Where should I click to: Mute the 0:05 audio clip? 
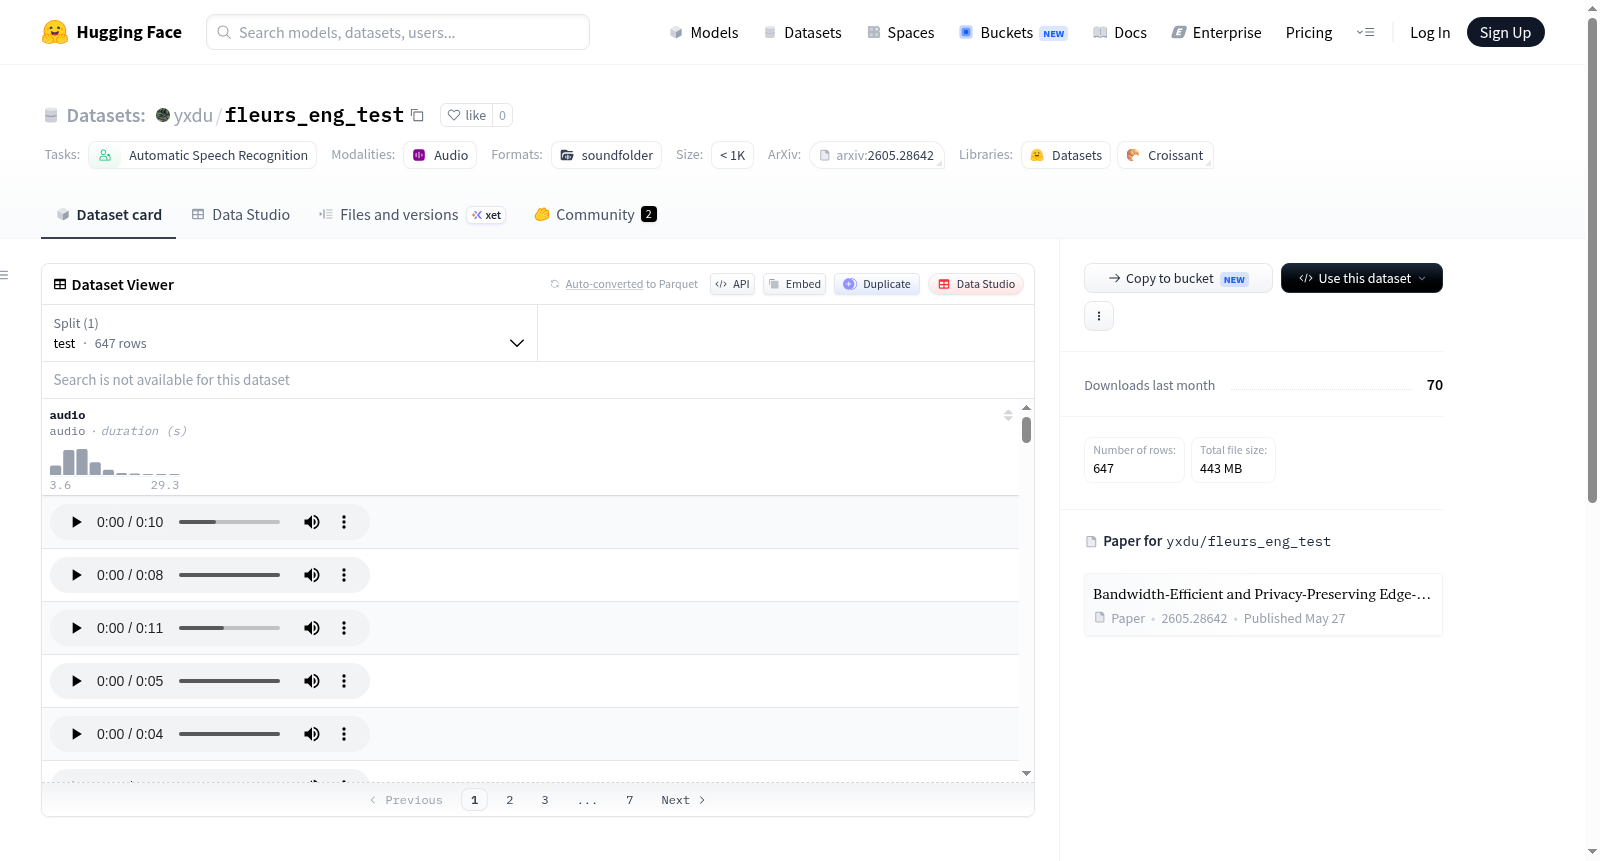click(x=312, y=681)
